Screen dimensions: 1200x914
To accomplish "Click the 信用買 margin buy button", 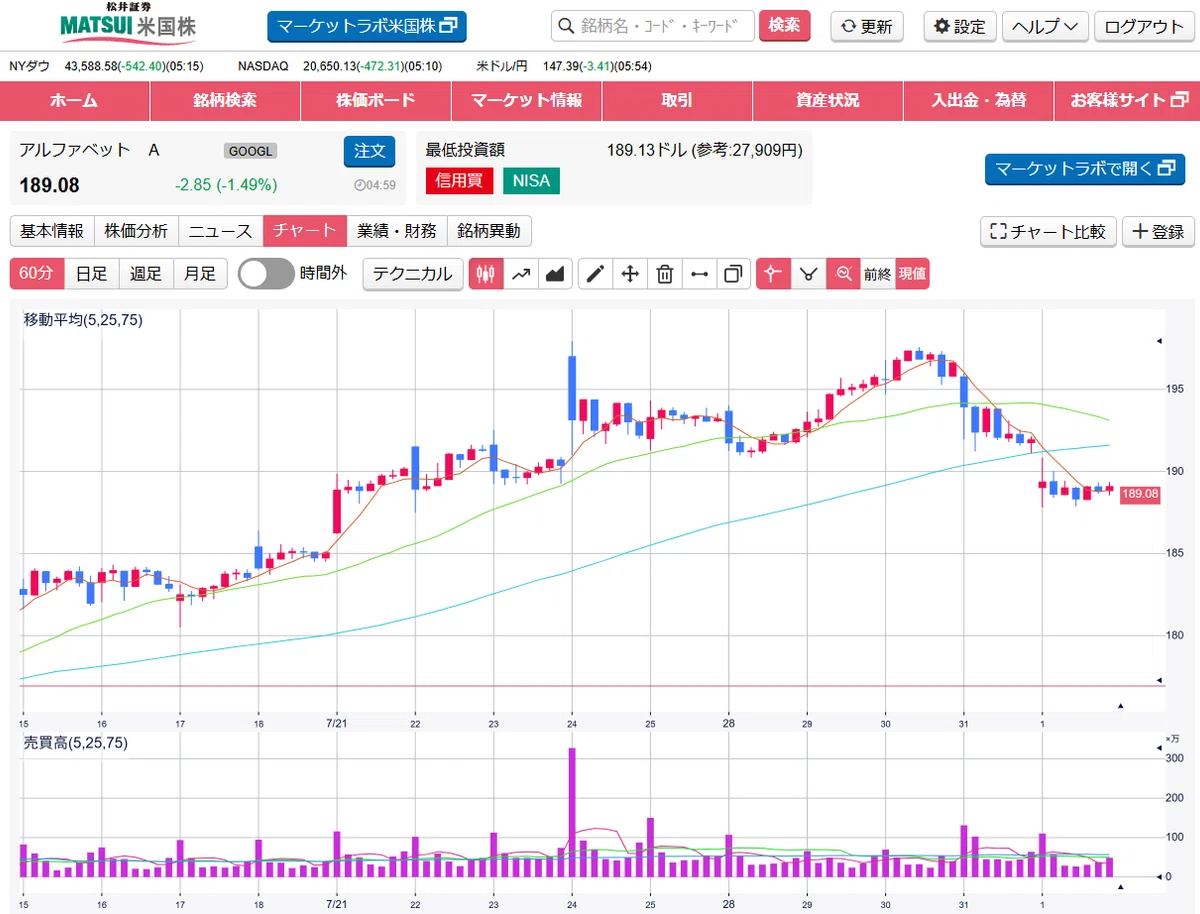I will (x=459, y=181).
